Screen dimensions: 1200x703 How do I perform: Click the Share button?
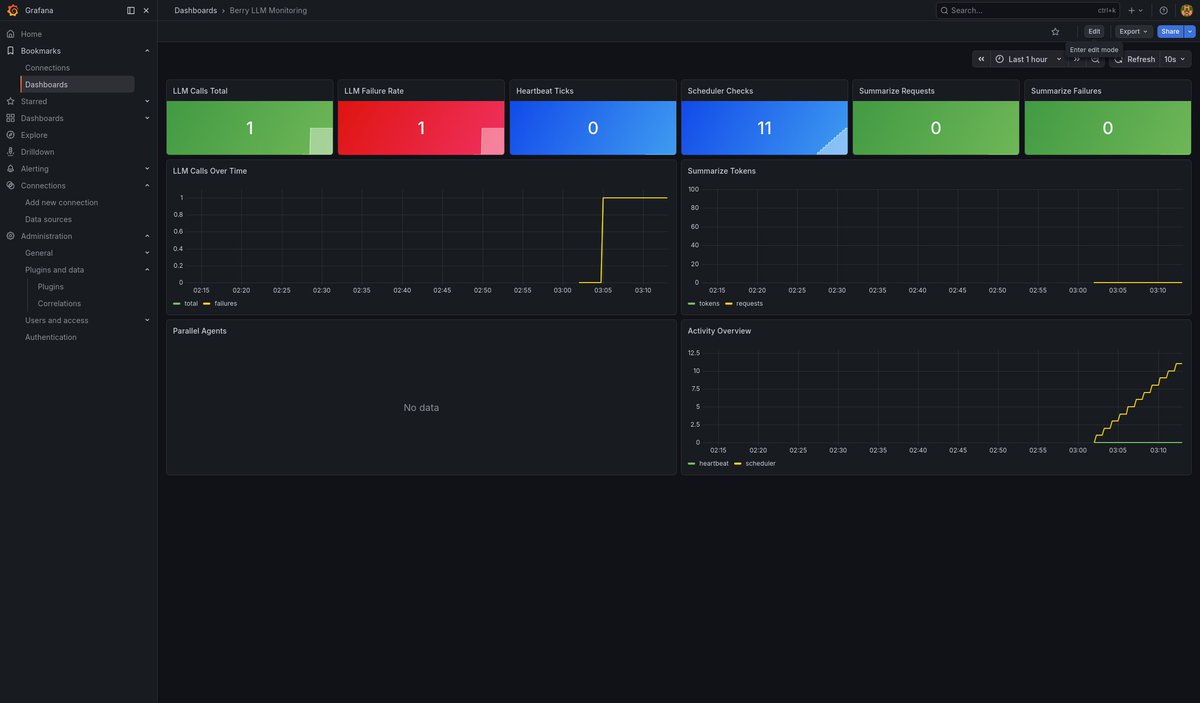1170,31
